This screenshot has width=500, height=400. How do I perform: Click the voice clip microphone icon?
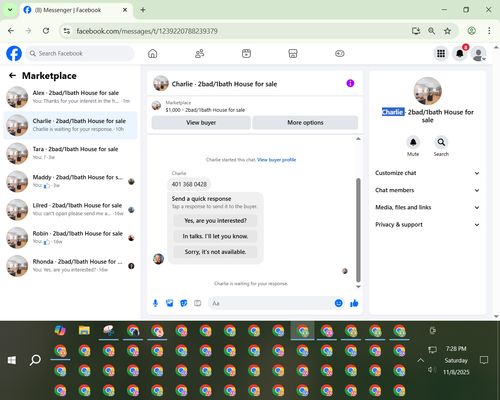coord(155,303)
